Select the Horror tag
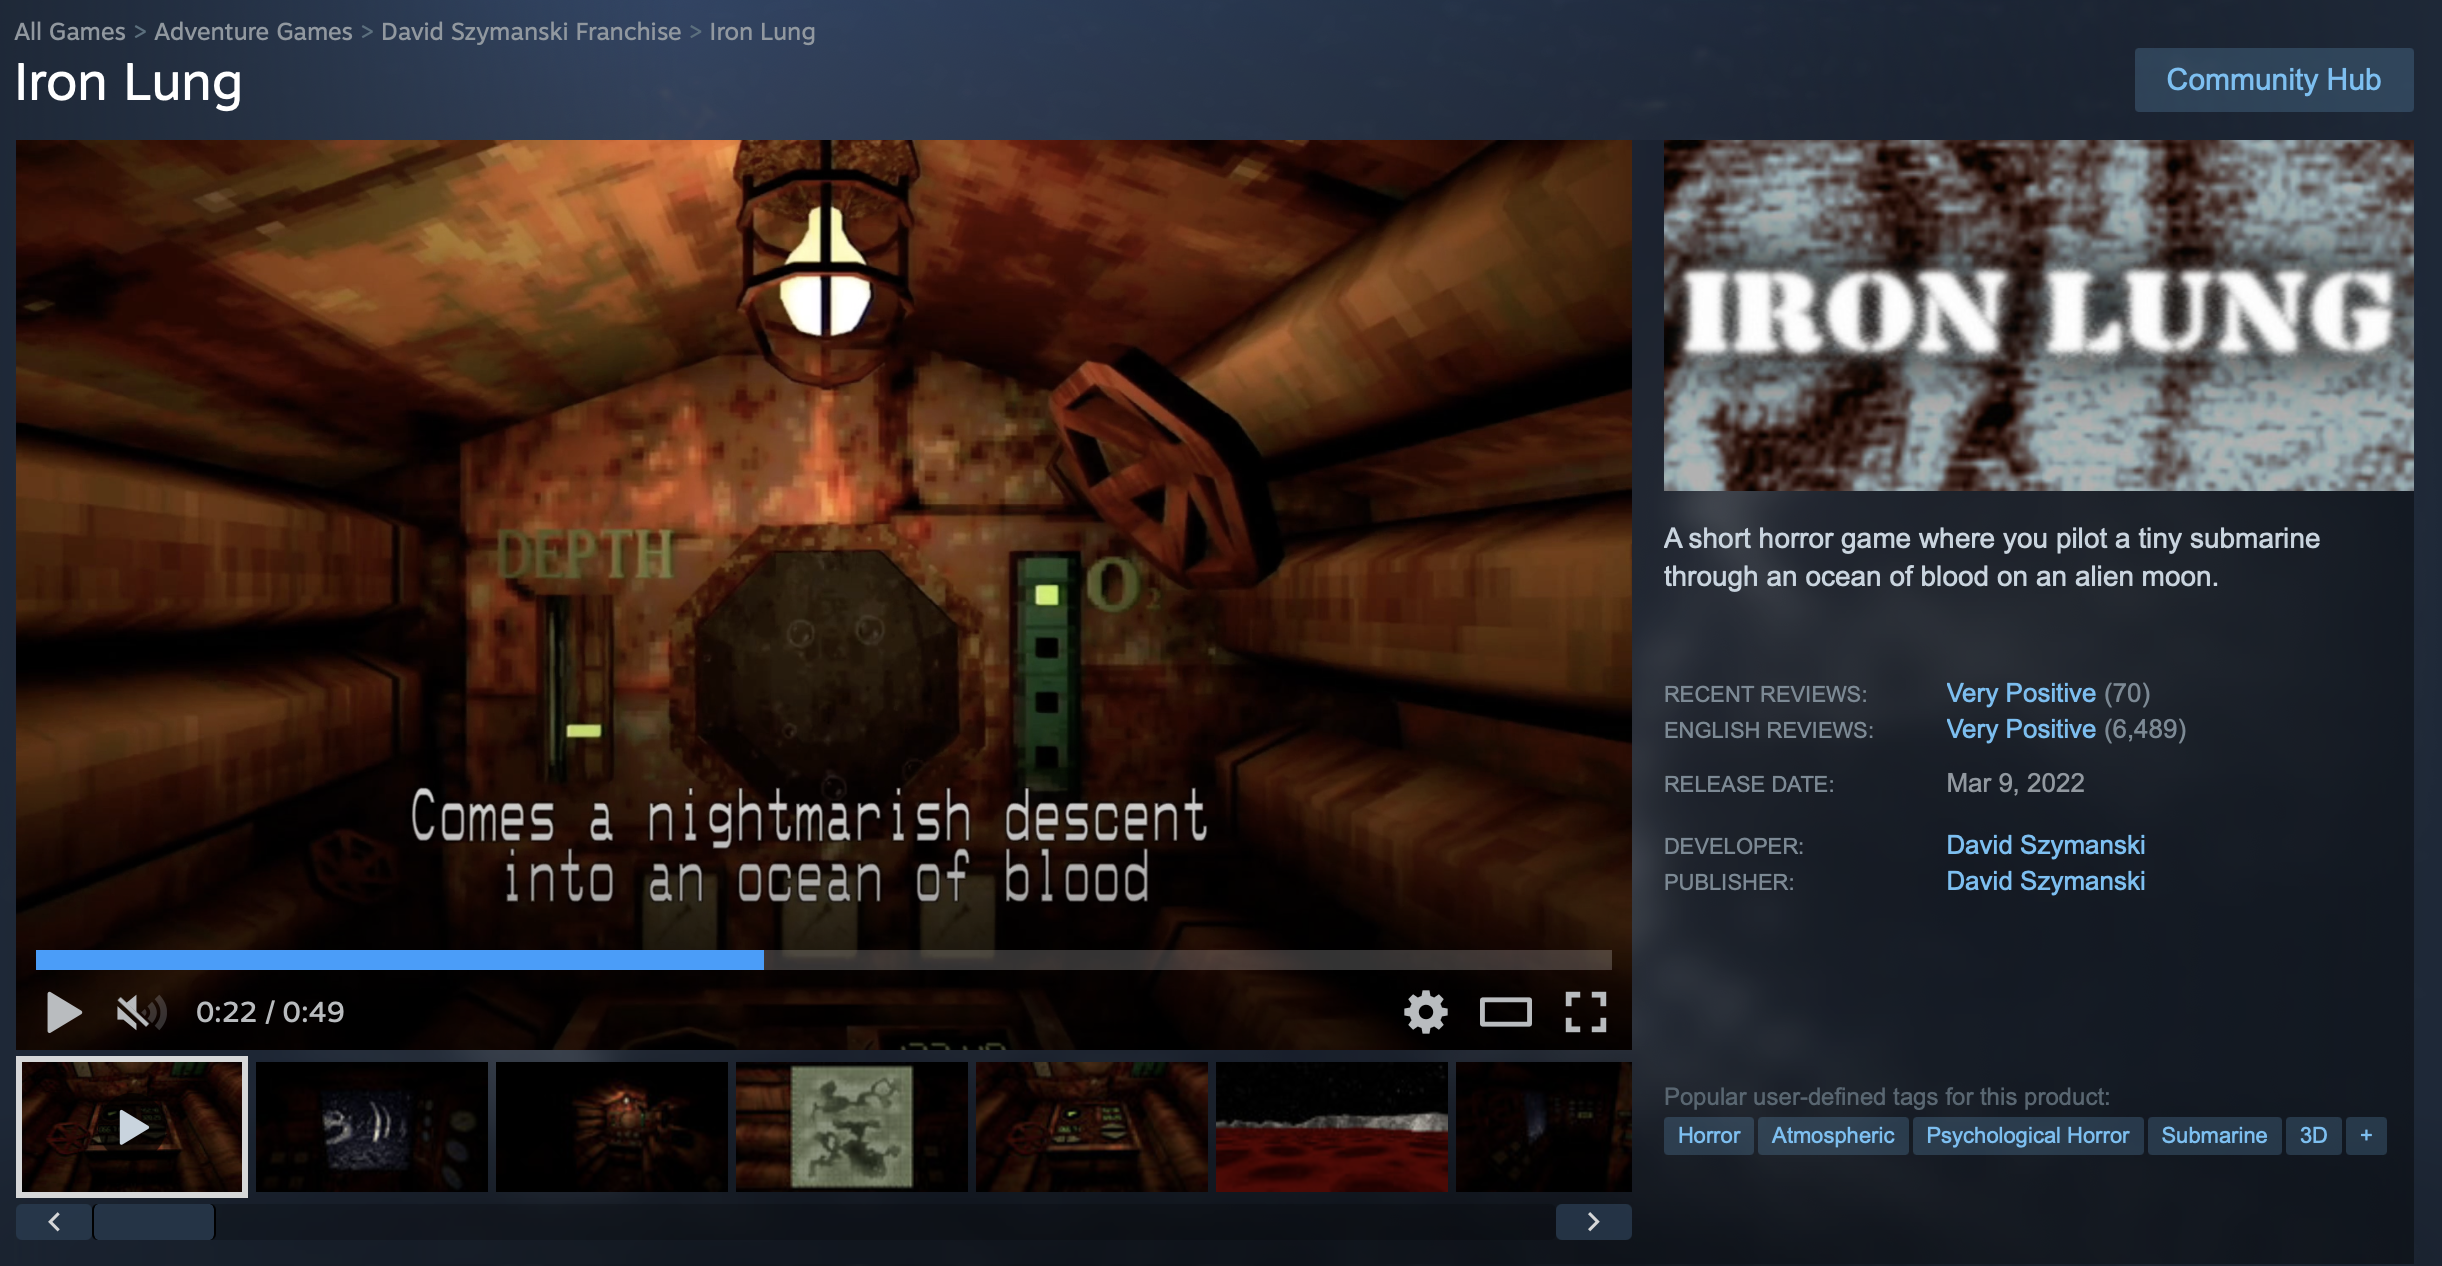Image resolution: width=2442 pixels, height=1266 pixels. point(1708,1135)
